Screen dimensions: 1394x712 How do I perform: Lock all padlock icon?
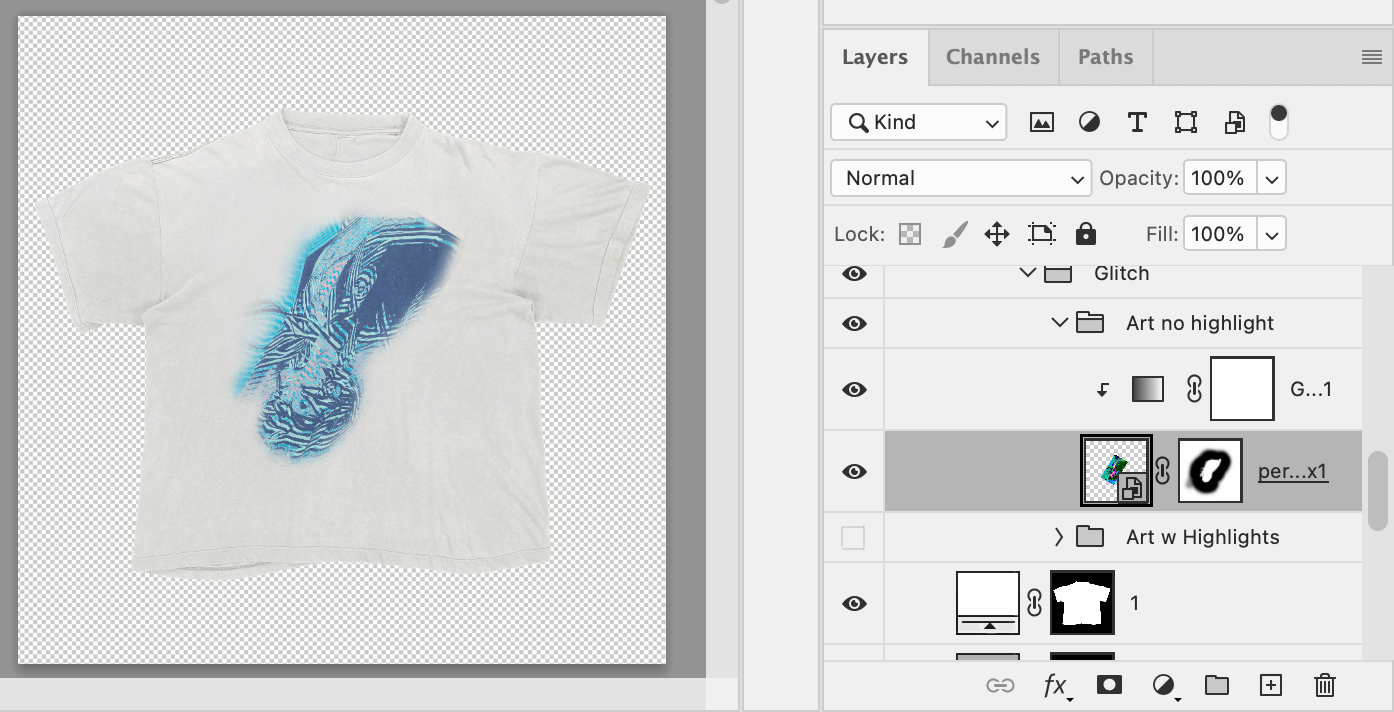pos(1086,234)
